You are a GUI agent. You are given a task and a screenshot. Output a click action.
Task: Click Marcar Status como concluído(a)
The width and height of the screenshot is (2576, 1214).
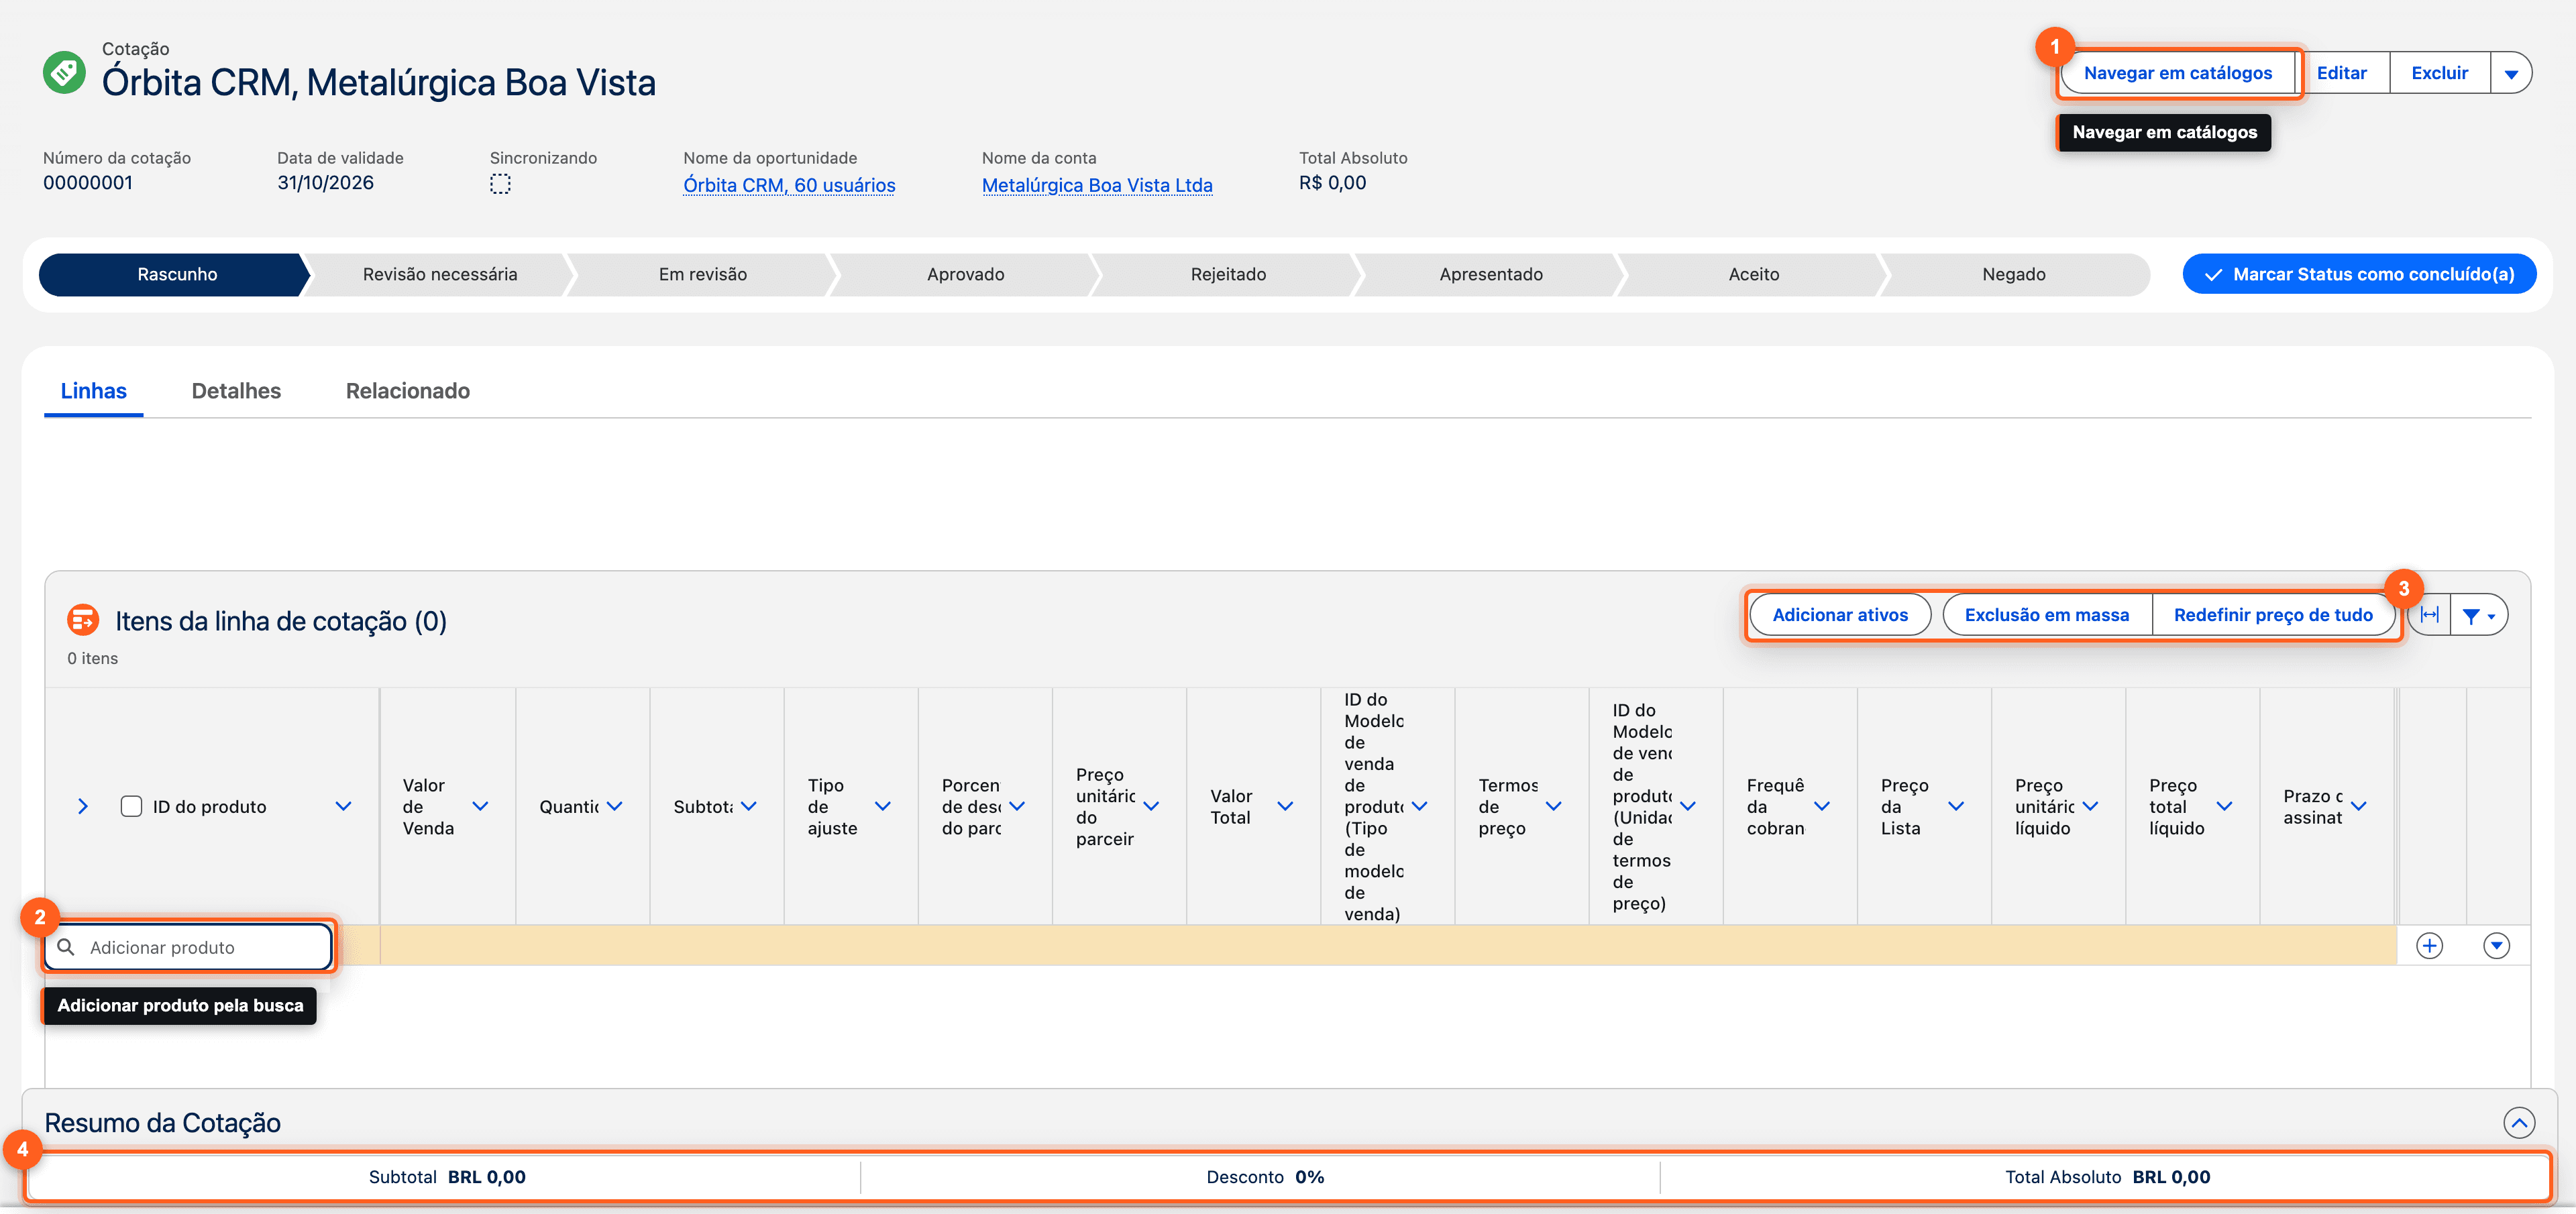(x=2359, y=274)
